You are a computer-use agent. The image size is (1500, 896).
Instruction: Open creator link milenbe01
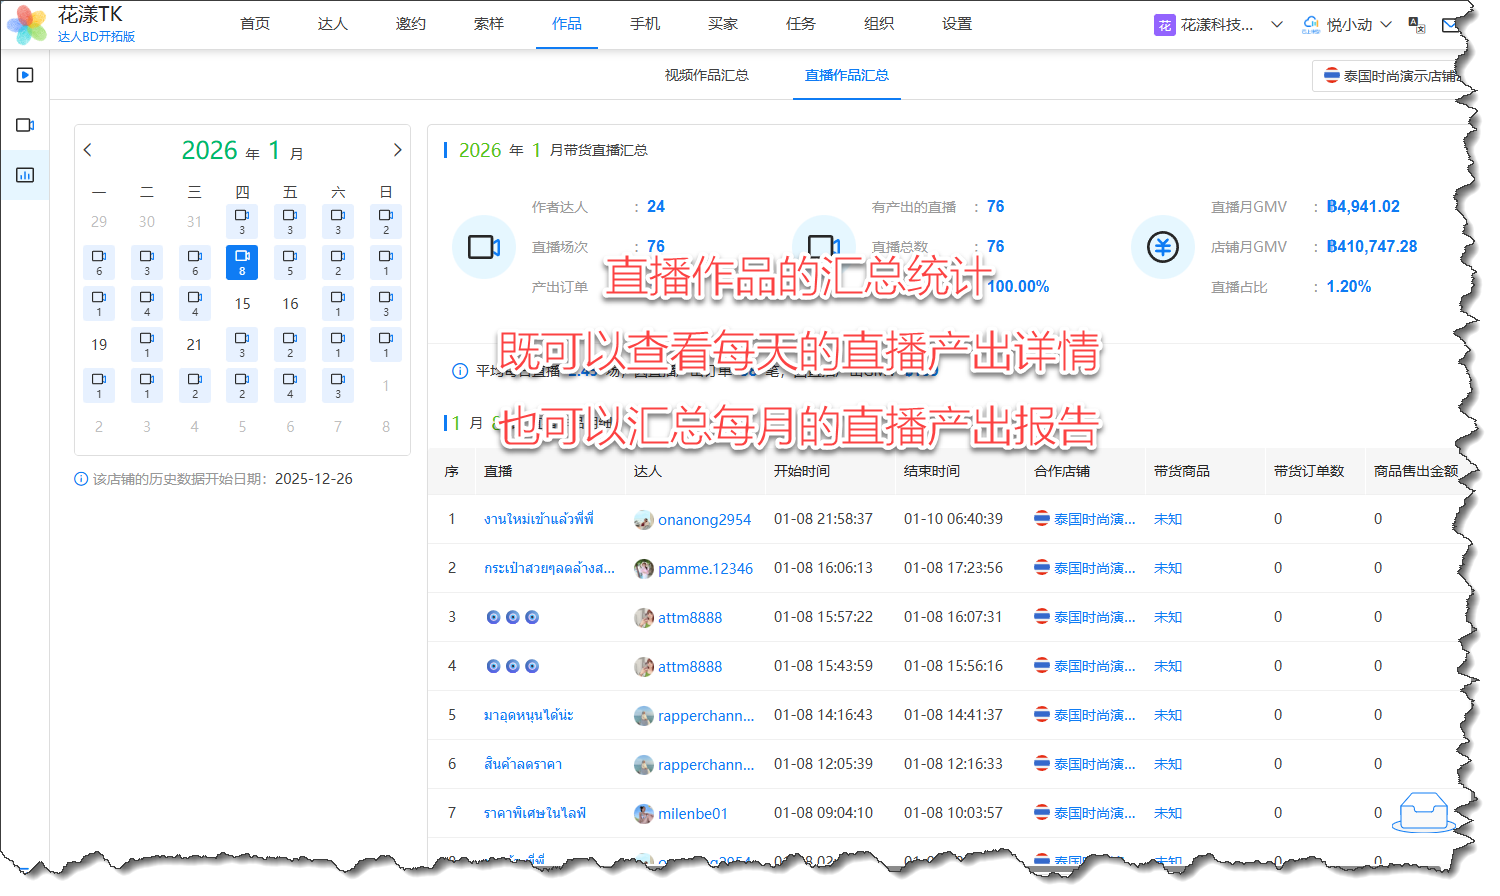click(x=692, y=814)
